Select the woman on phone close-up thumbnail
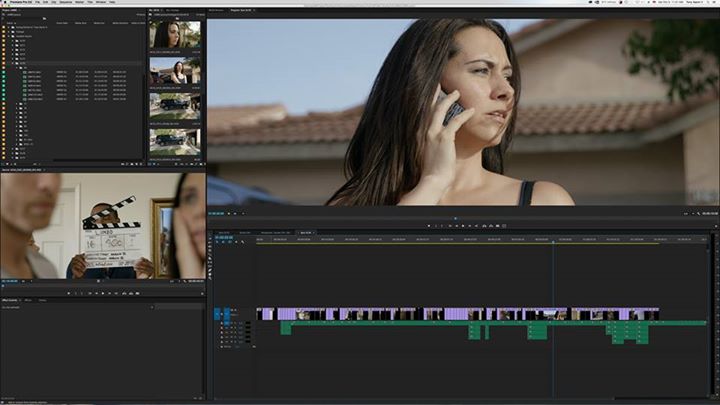This screenshot has width=720, height=405. click(x=175, y=35)
